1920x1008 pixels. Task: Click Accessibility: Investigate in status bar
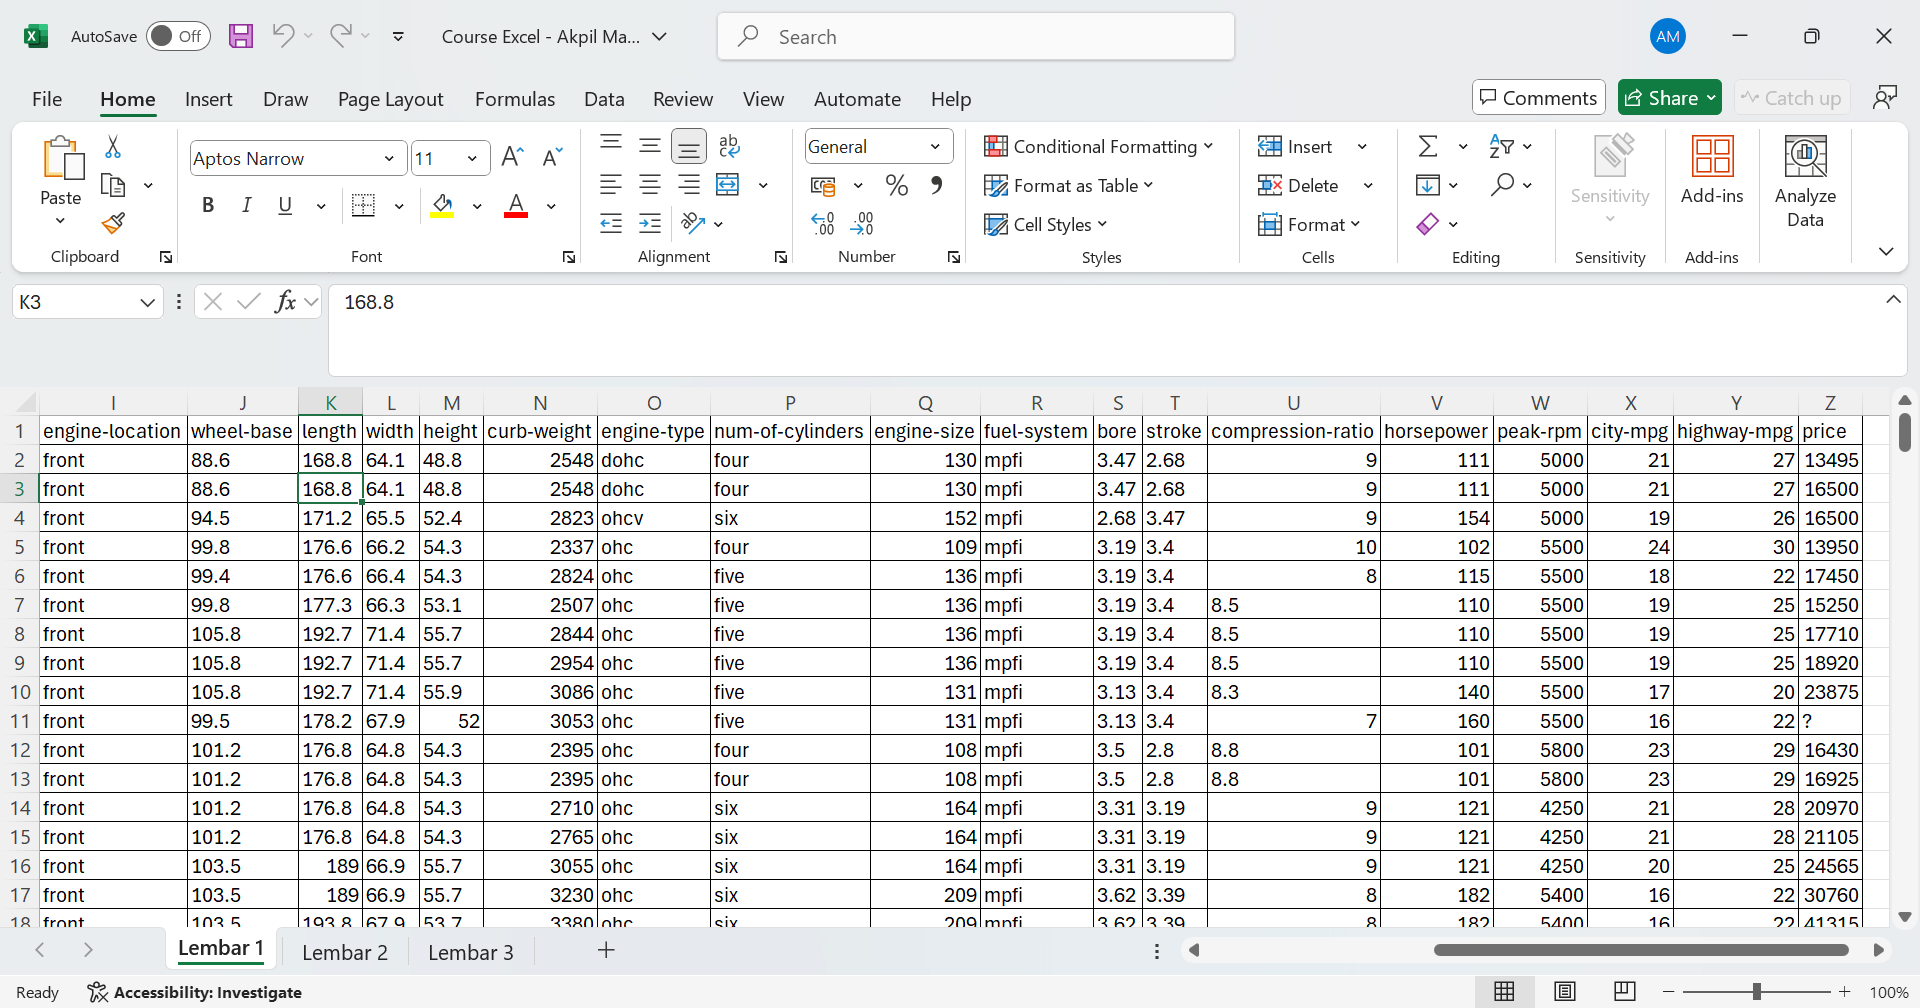point(195,992)
